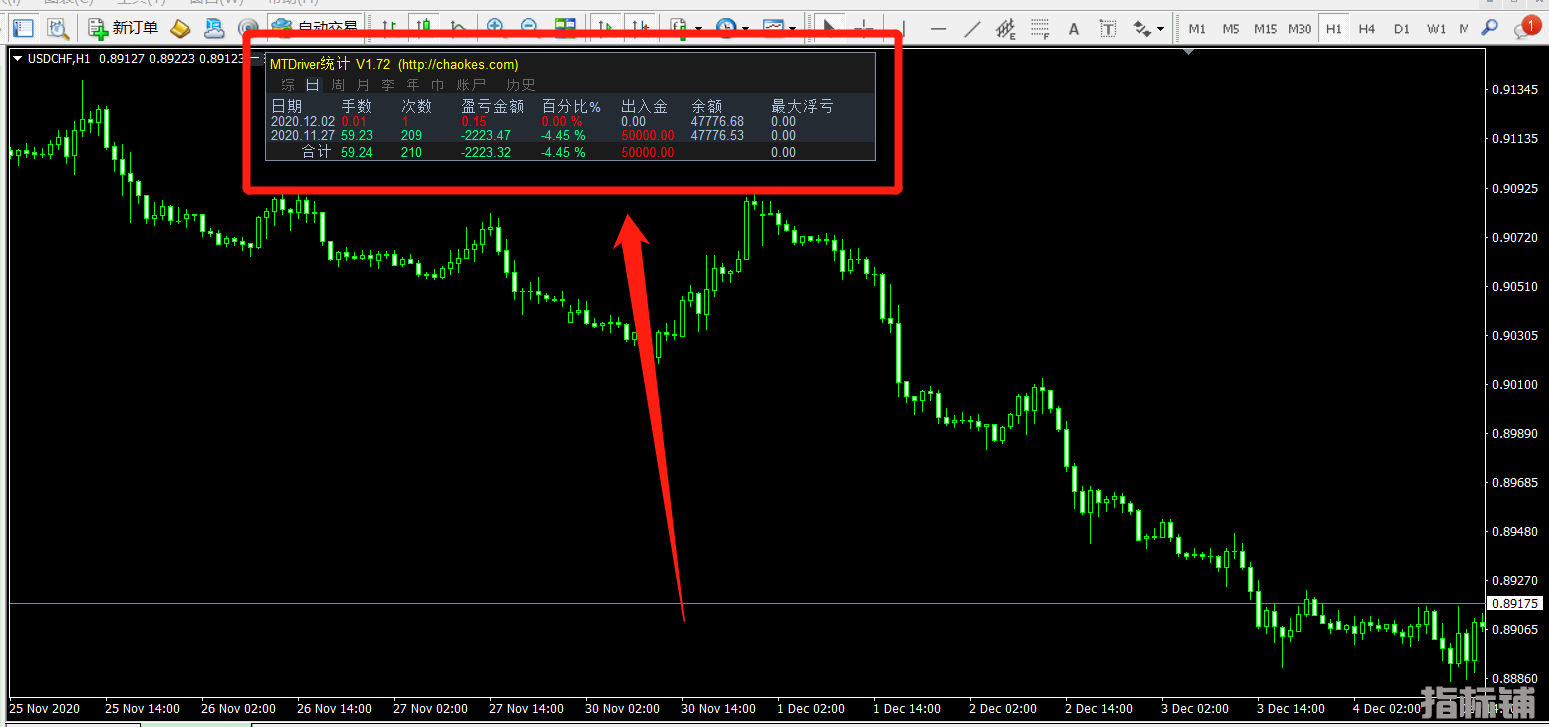
Task: Switch to M30 timeframe
Action: [1299, 28]
